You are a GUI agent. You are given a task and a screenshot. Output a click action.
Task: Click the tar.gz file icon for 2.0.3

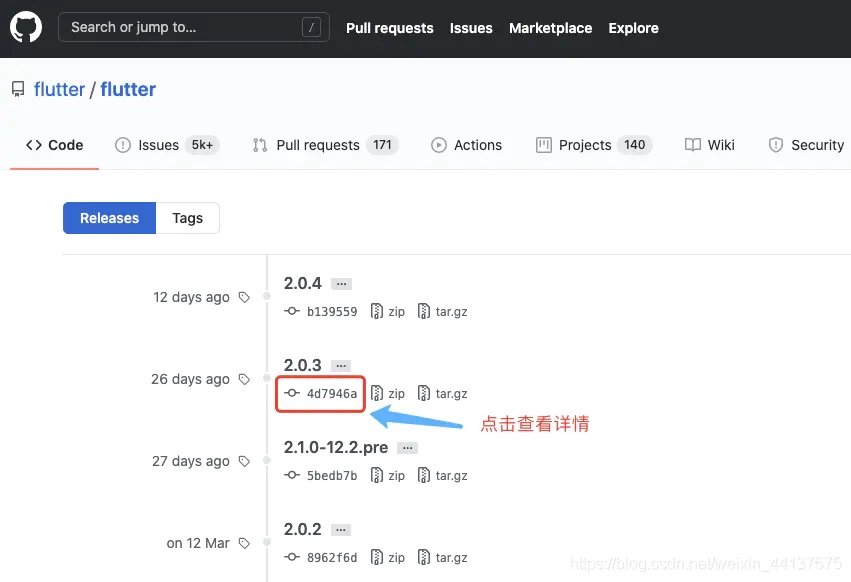click(424, 393)
